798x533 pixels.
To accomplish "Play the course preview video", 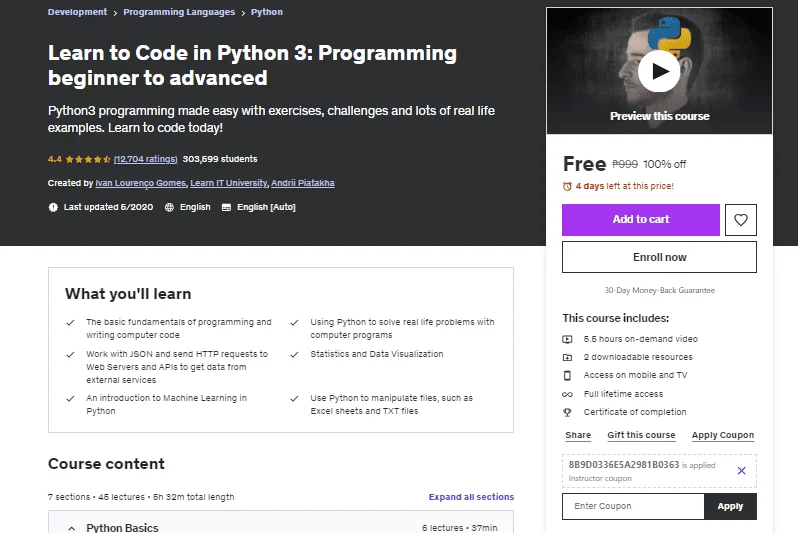I will click(659, 71).
